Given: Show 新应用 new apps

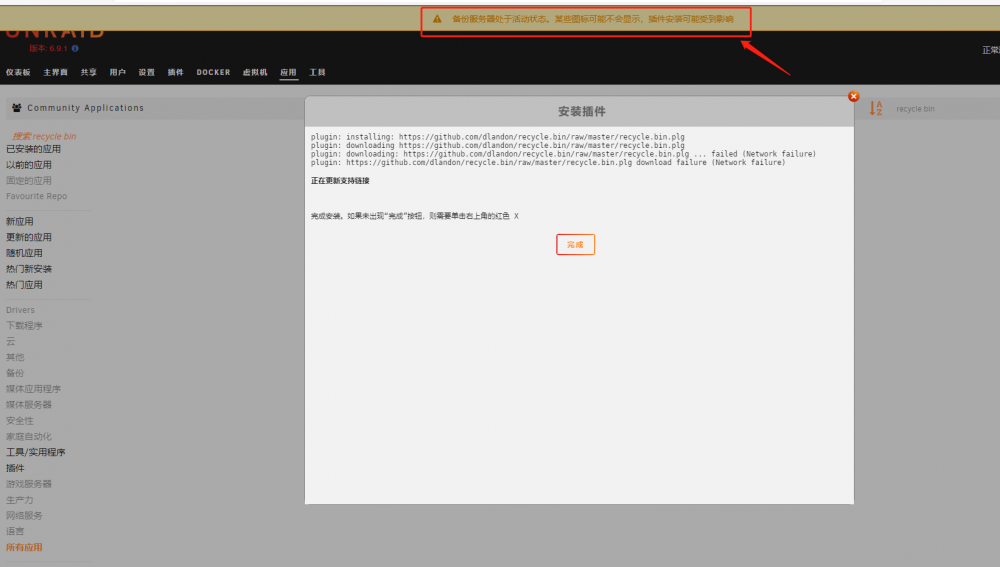Looking at the screenshot, I should (x=20, y=221).
